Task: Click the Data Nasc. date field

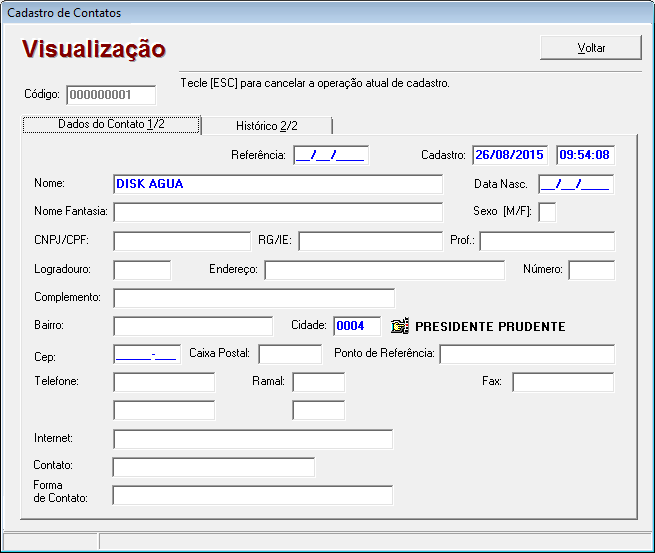Action: [x=575, y=184]
